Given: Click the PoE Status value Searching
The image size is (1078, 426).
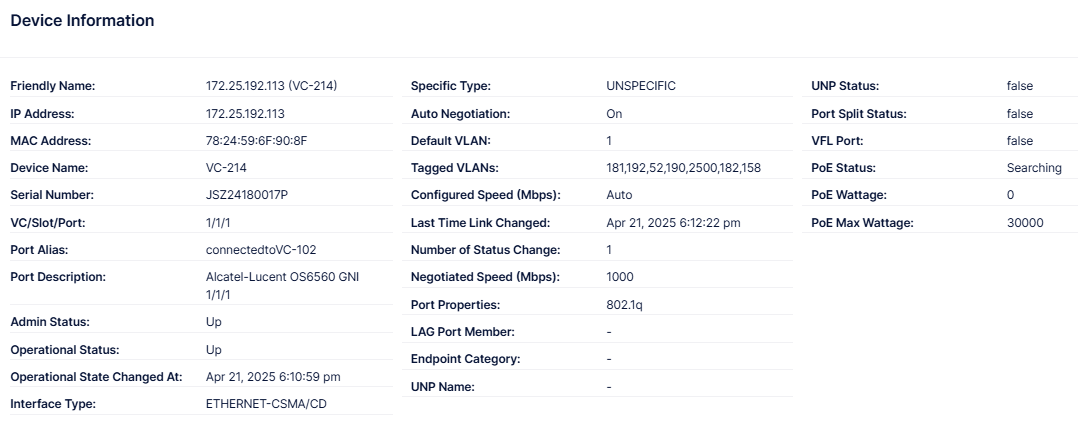Looking at the screenshot, I should coord(1034,168).
